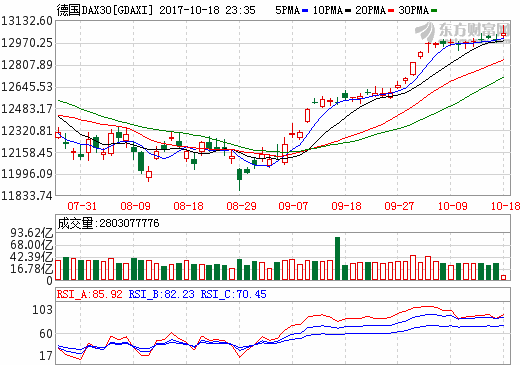Click the date label 09-07

pyautogui.click(x=293, y=206)
